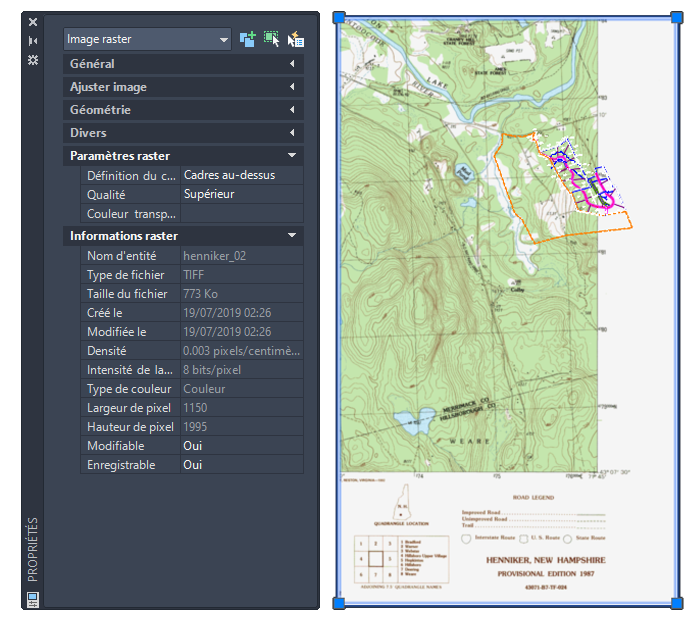
Task: Toggle auto-hide on the Propriétés palette
Action: 33,41
